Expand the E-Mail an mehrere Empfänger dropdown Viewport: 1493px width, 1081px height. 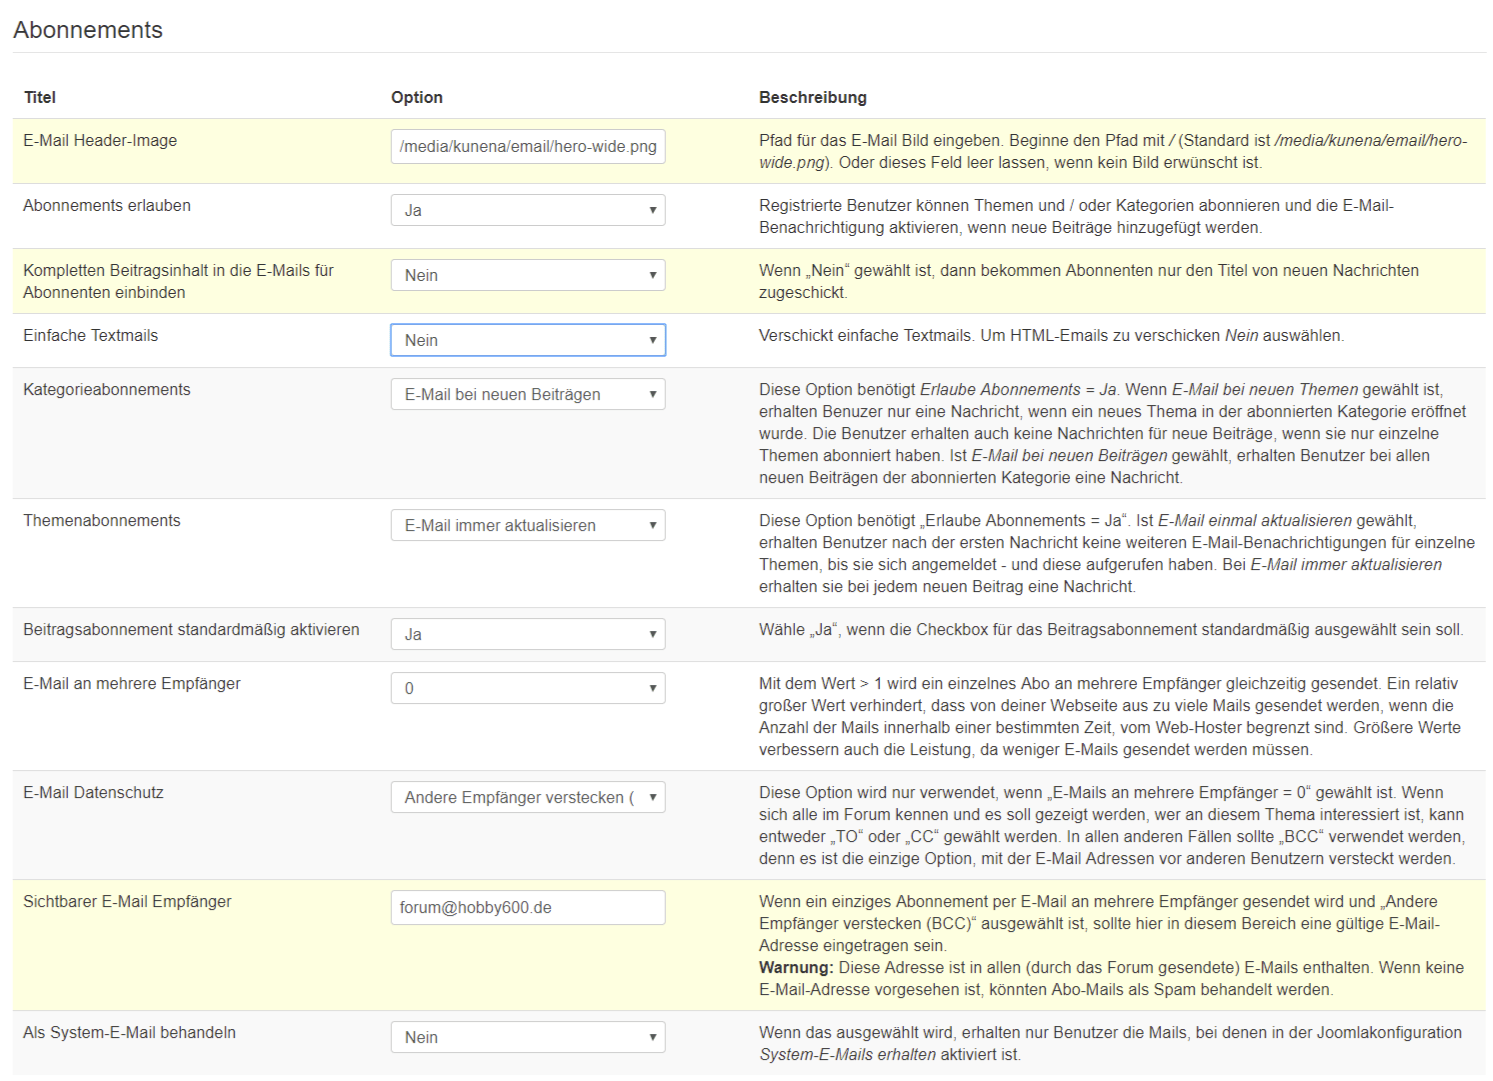(x=527, y=688)
